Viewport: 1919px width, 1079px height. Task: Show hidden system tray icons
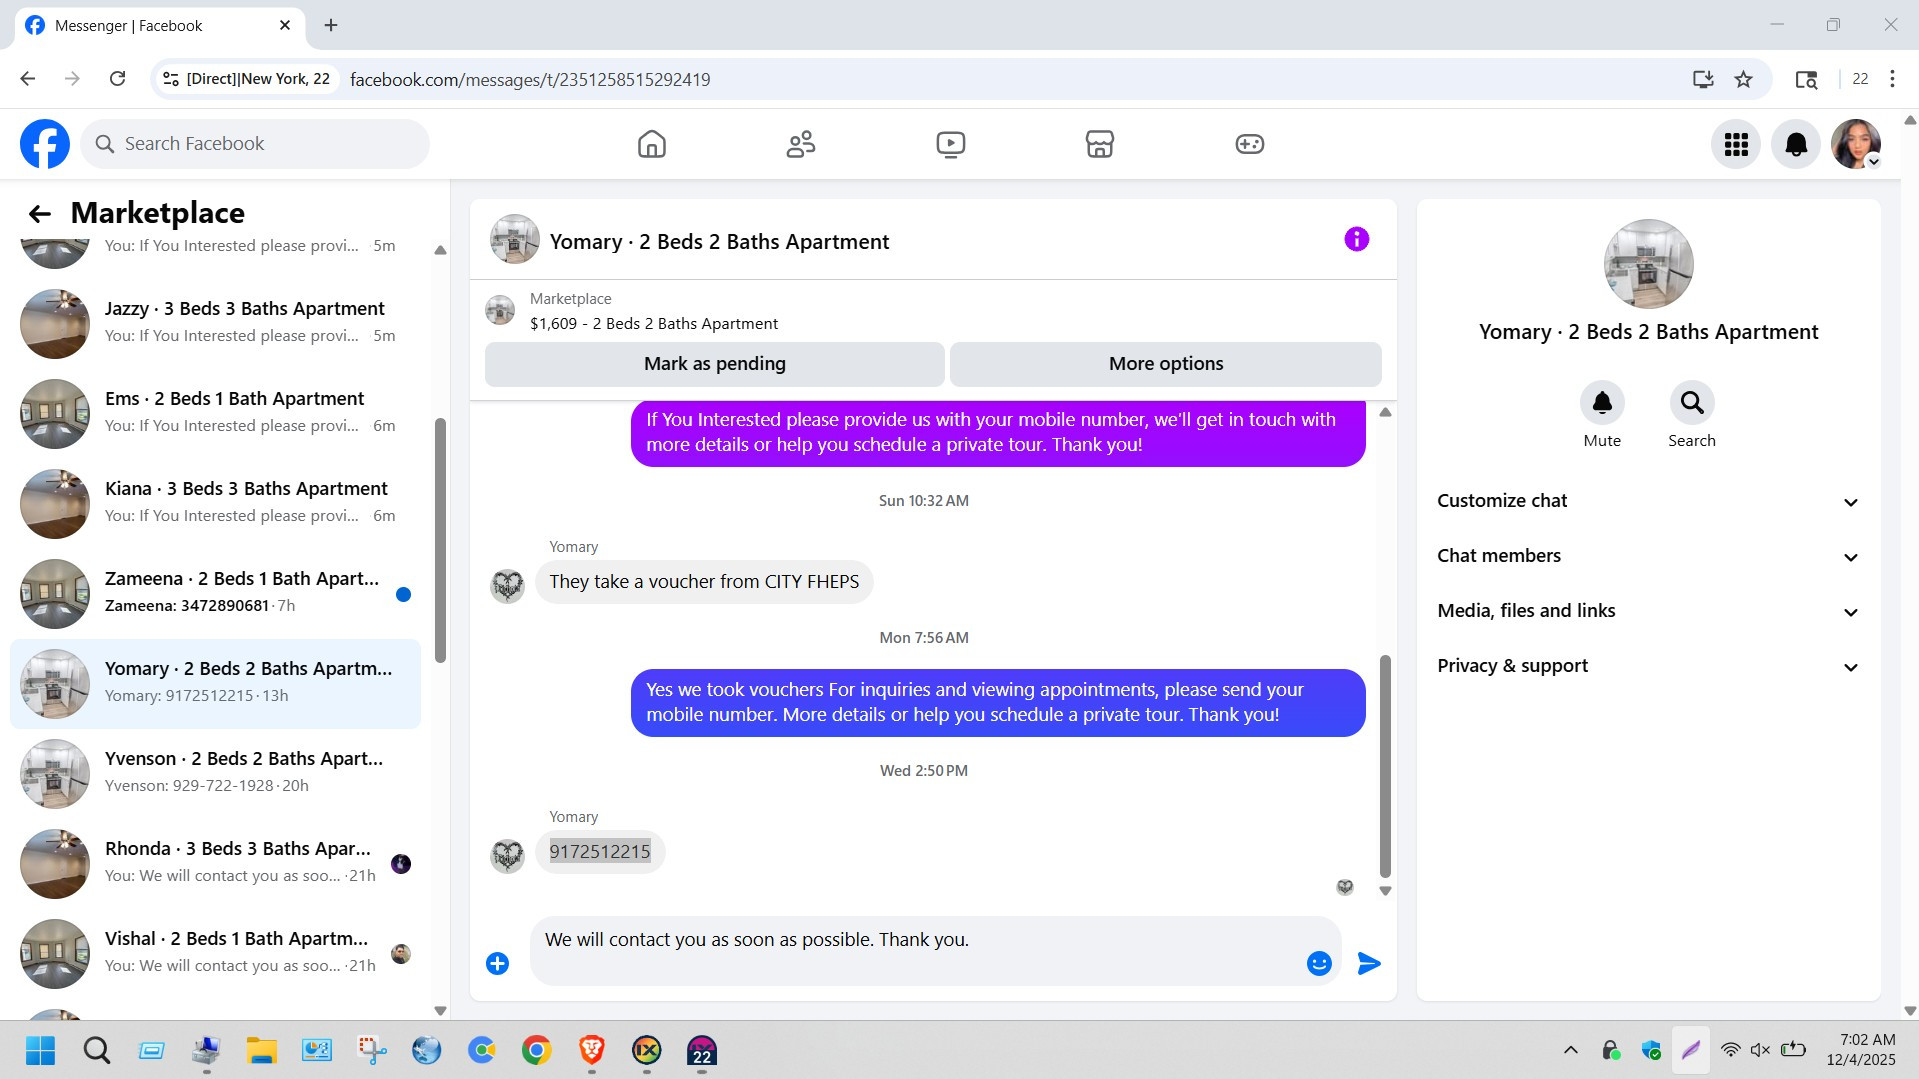pos(1570,1050)
